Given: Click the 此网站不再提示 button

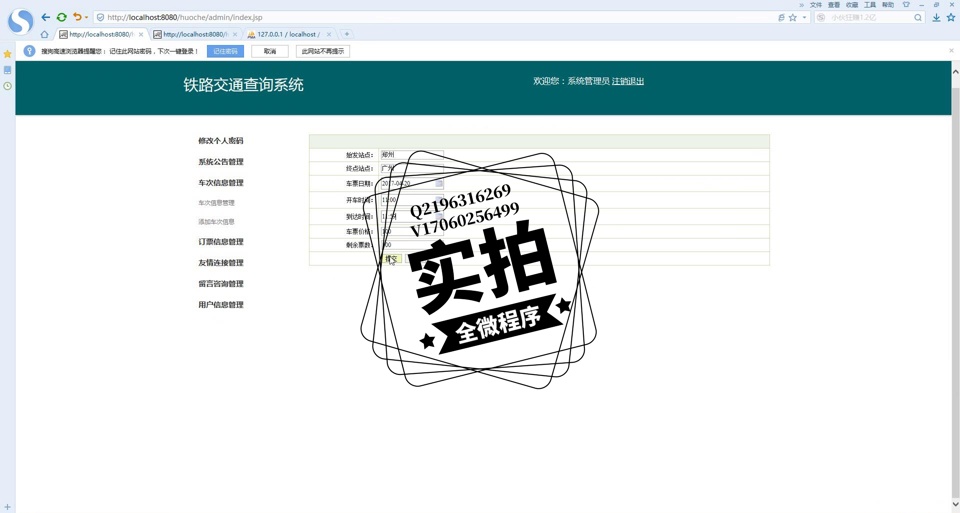Looking at the screenshot, I should click(323, 51).
